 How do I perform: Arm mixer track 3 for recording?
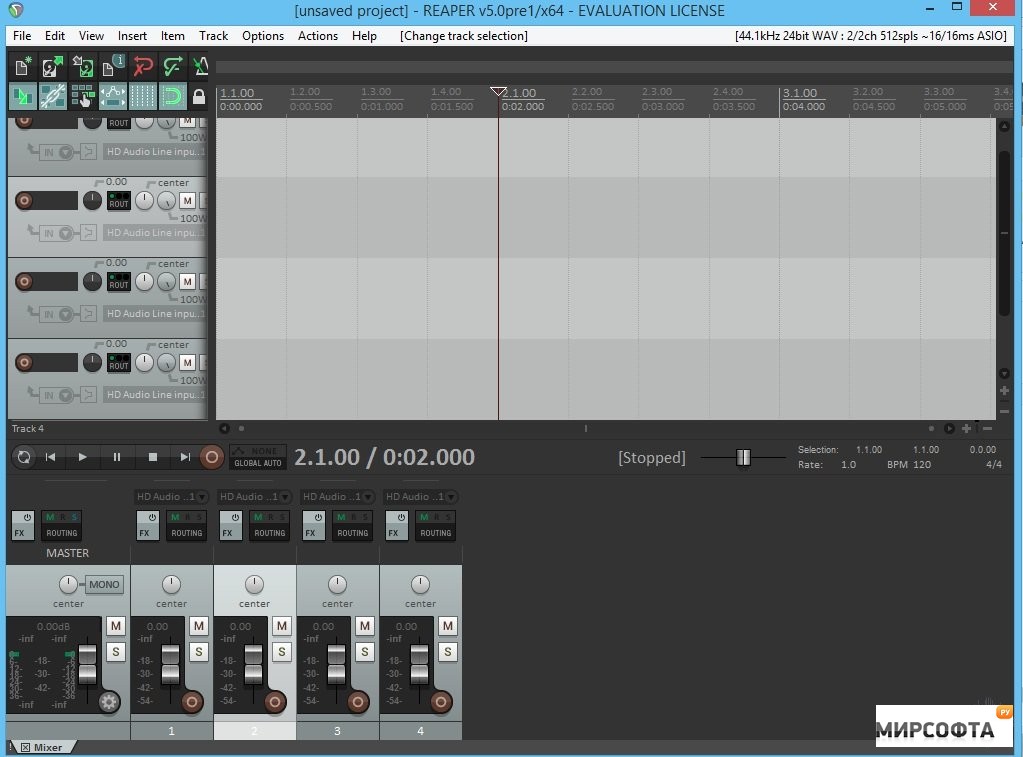pos(358,702)
